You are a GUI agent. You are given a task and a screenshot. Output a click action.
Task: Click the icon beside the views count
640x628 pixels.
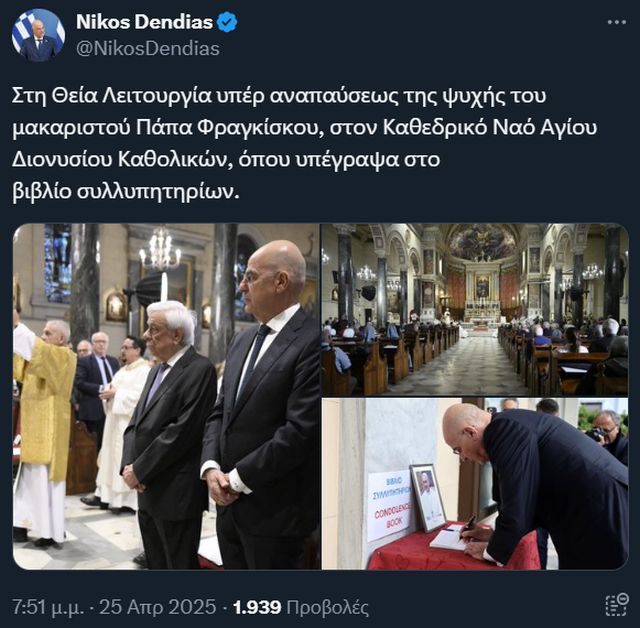616,605
